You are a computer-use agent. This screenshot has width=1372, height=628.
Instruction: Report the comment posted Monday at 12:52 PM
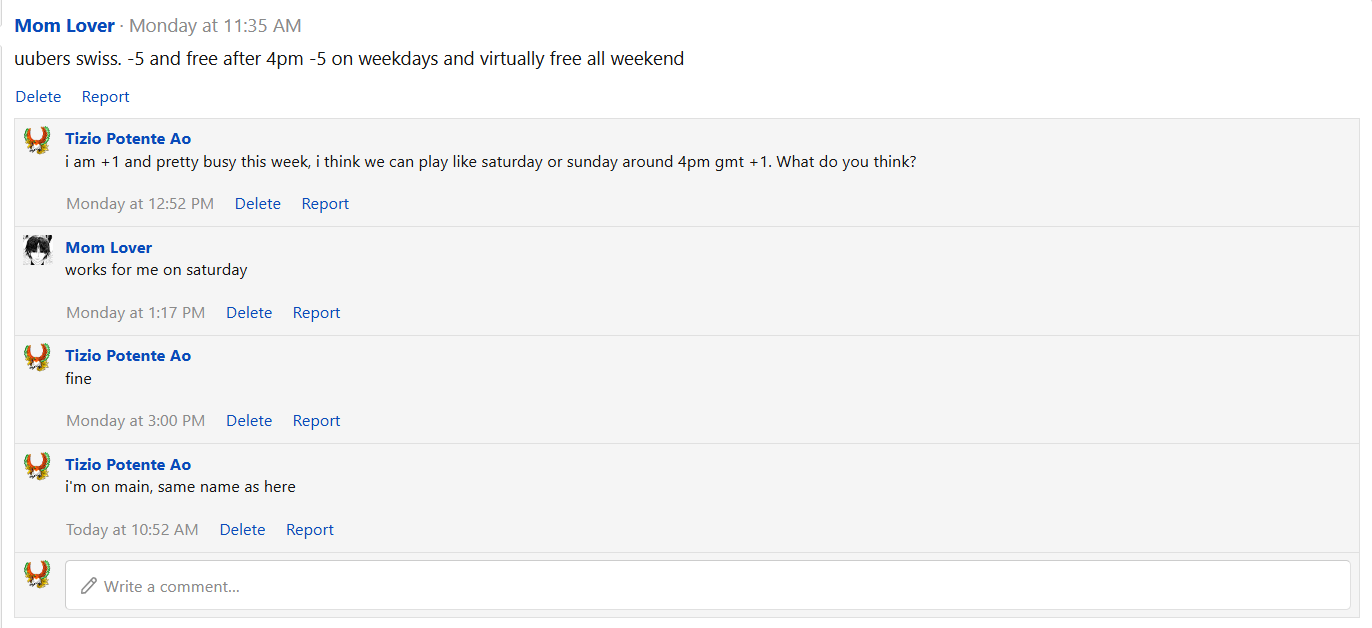325,204
